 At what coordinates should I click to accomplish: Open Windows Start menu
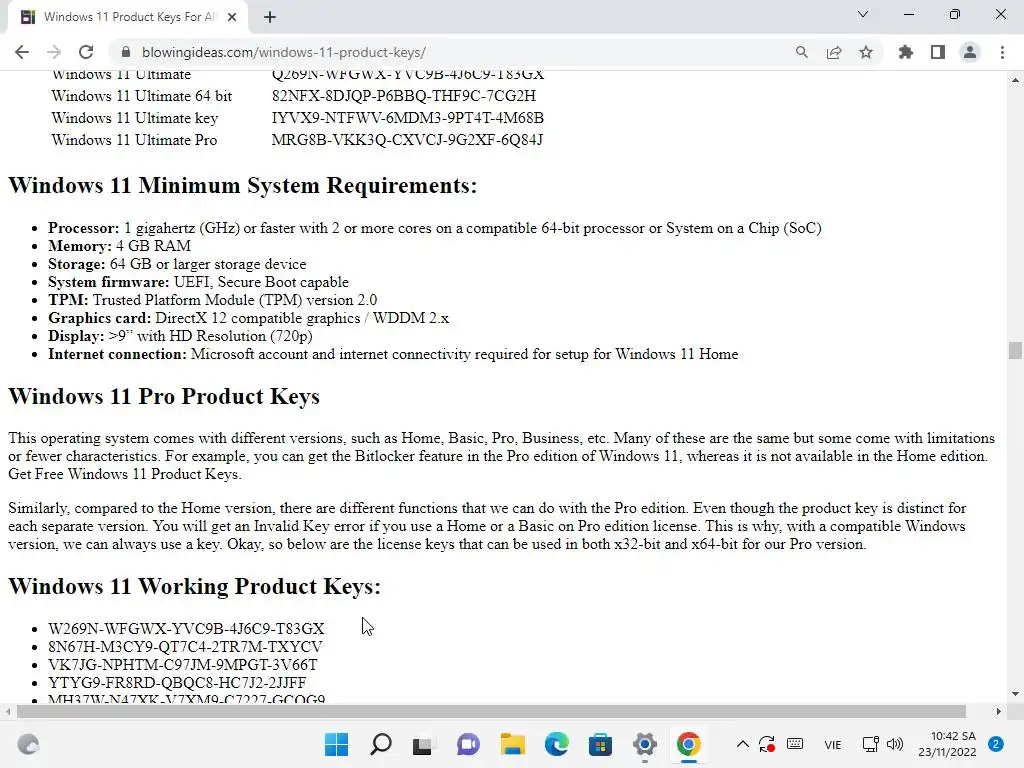click(336, 744)
